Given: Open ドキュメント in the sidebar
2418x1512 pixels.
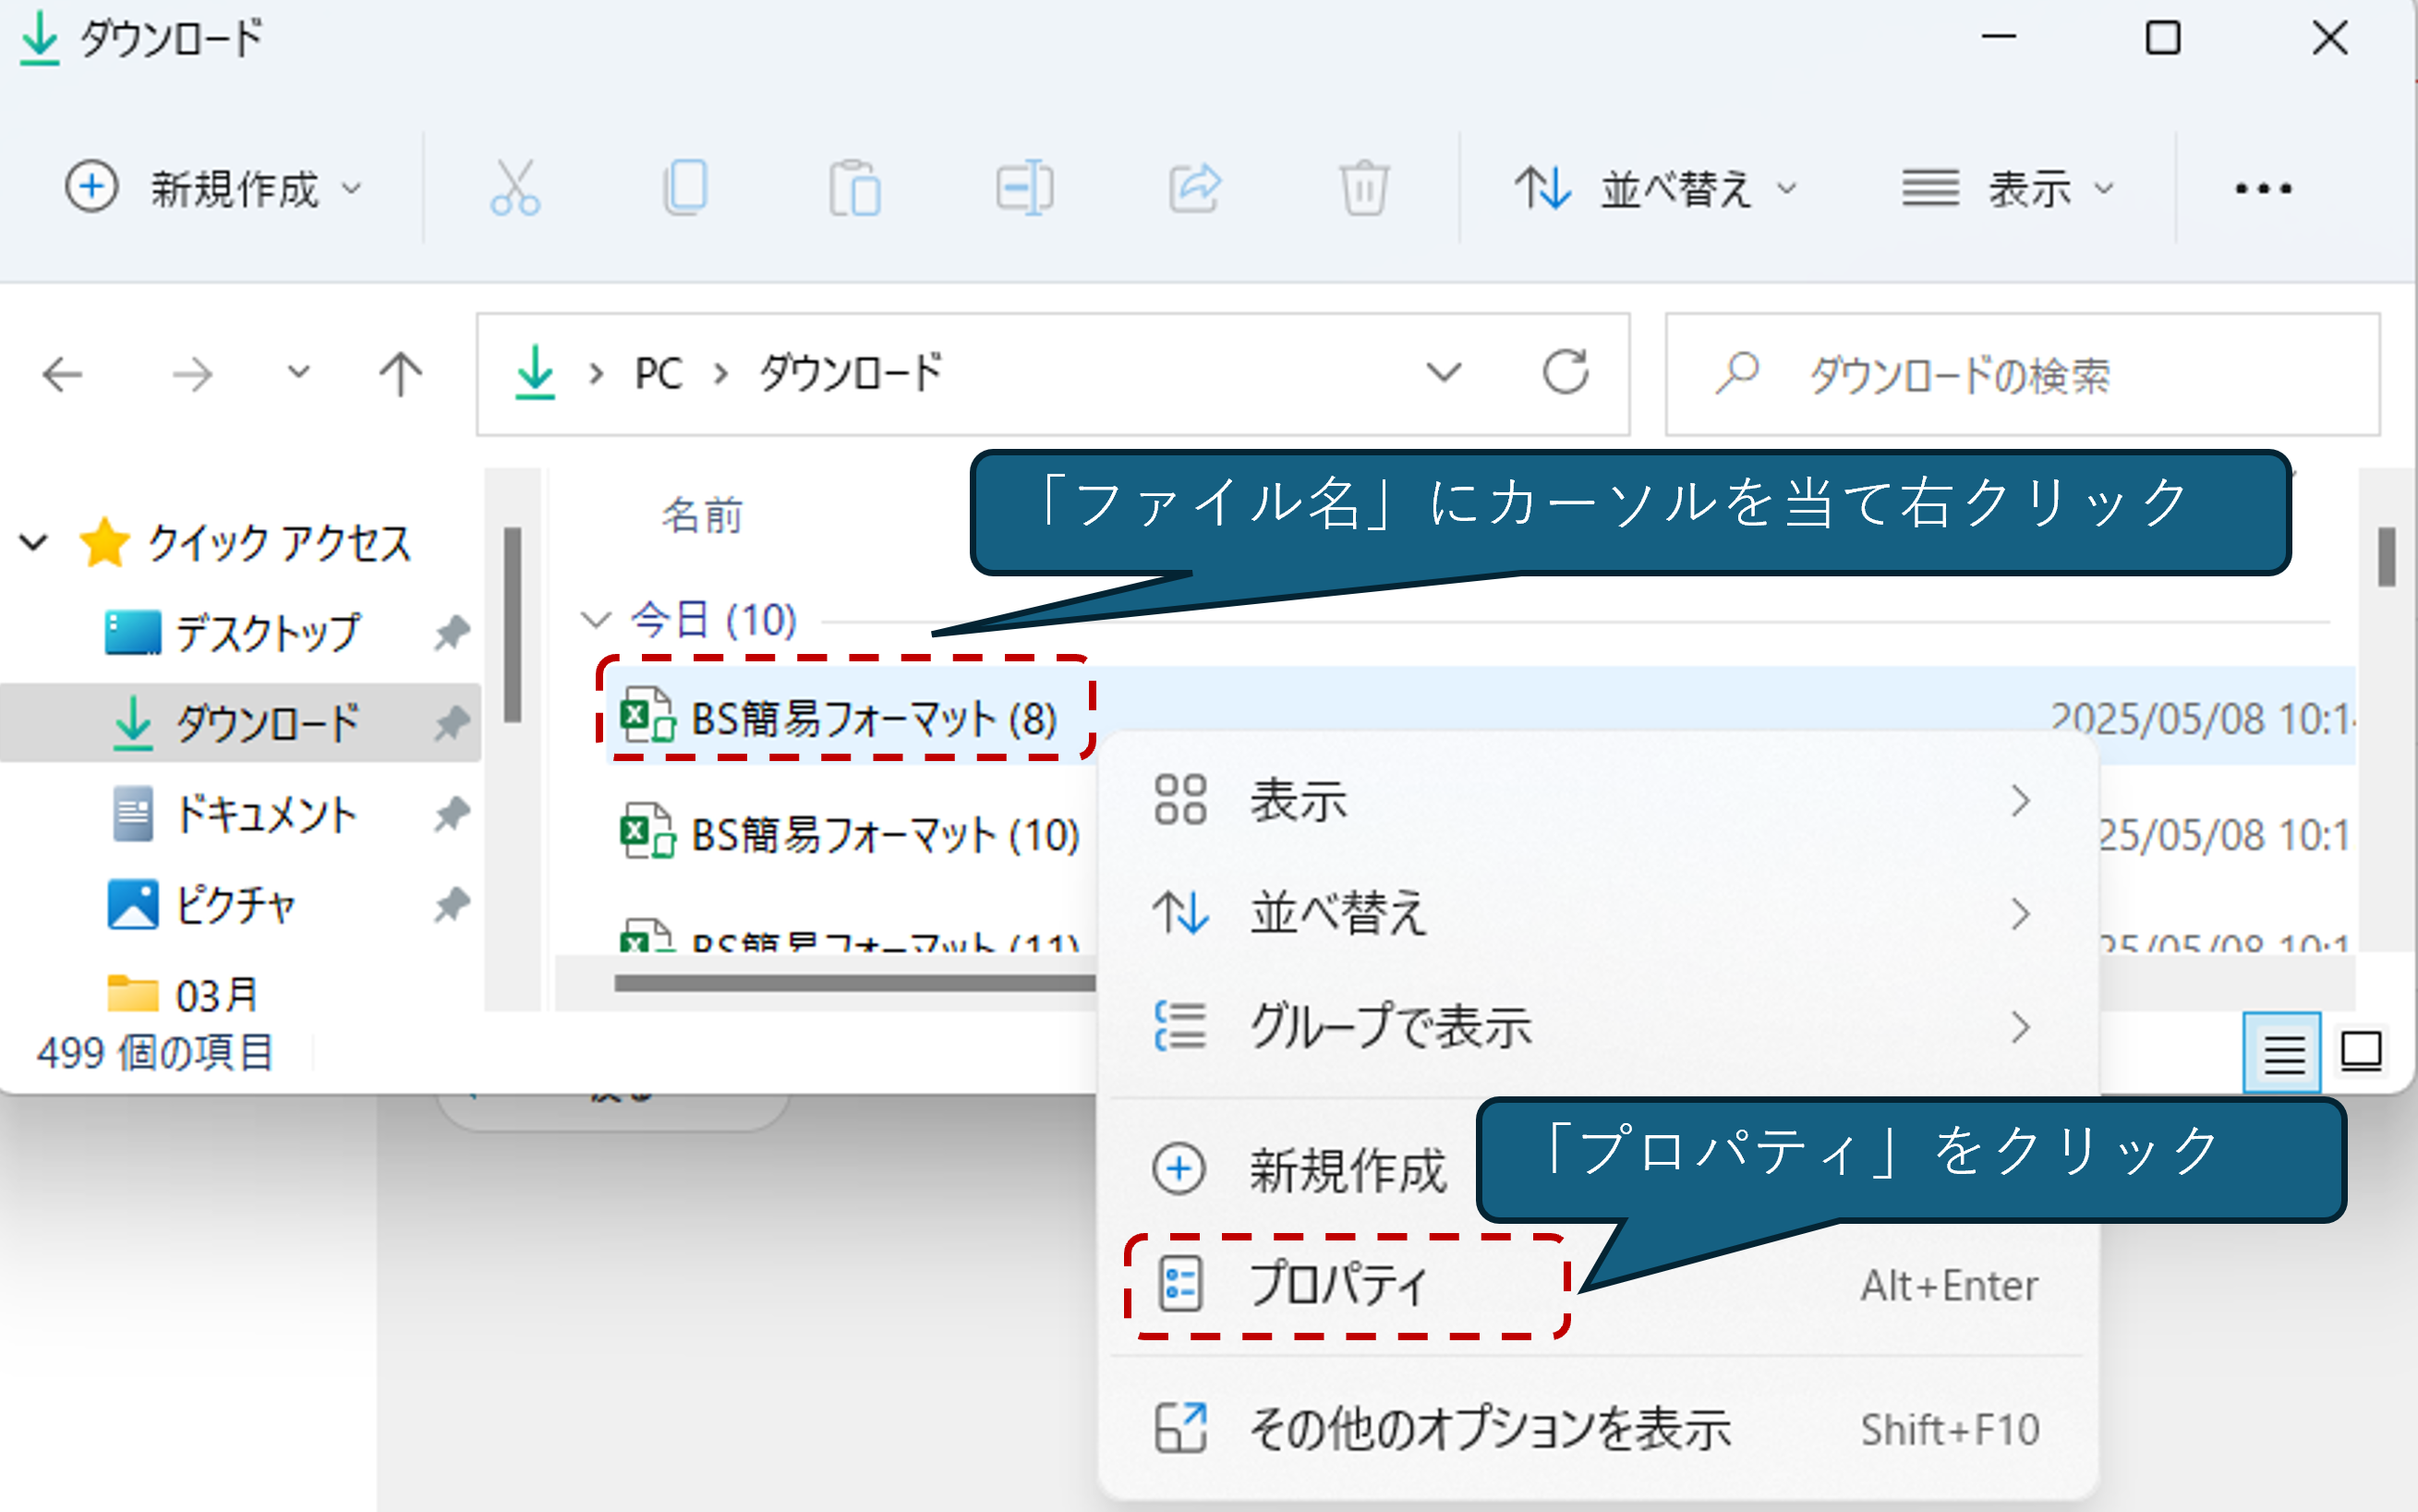Looking at the screenshot, I should pyautogui.click(x=265, y=814).
